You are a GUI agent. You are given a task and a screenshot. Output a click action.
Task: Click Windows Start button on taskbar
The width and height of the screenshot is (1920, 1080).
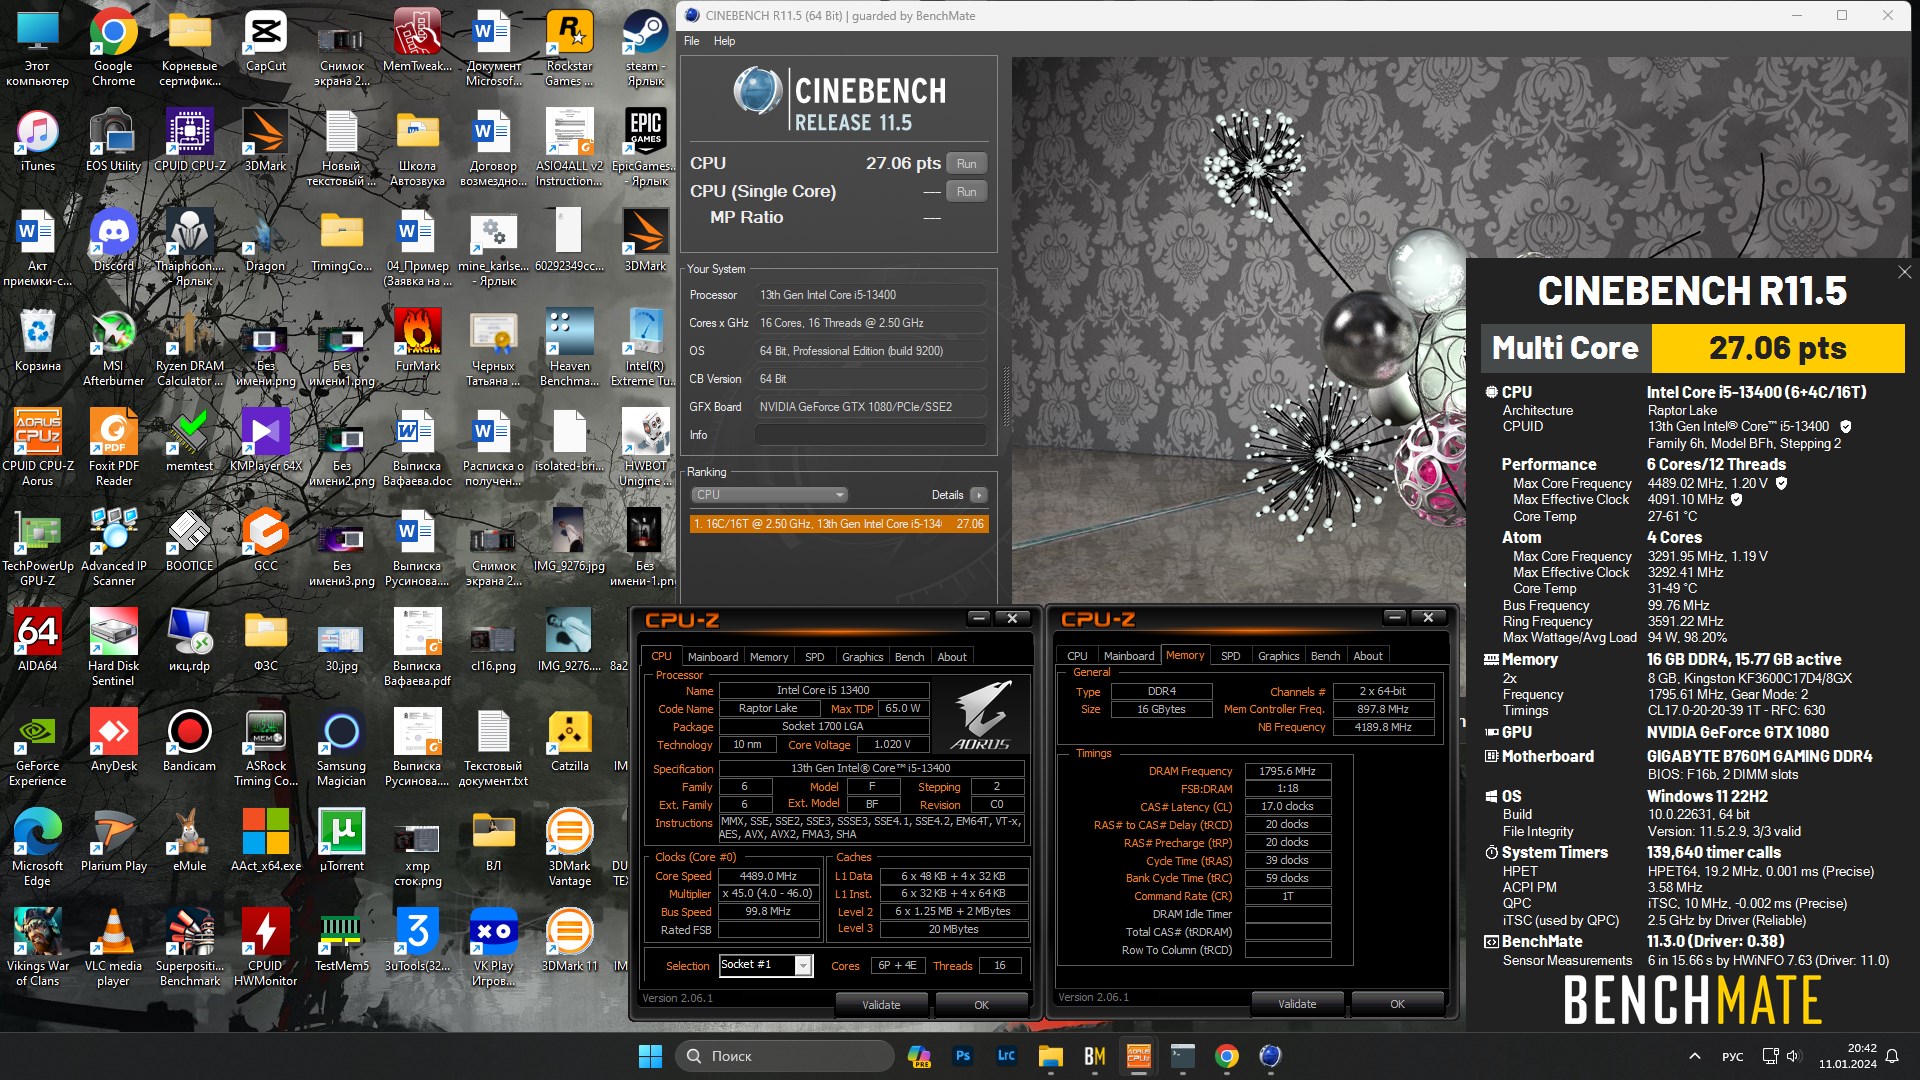650,1056
